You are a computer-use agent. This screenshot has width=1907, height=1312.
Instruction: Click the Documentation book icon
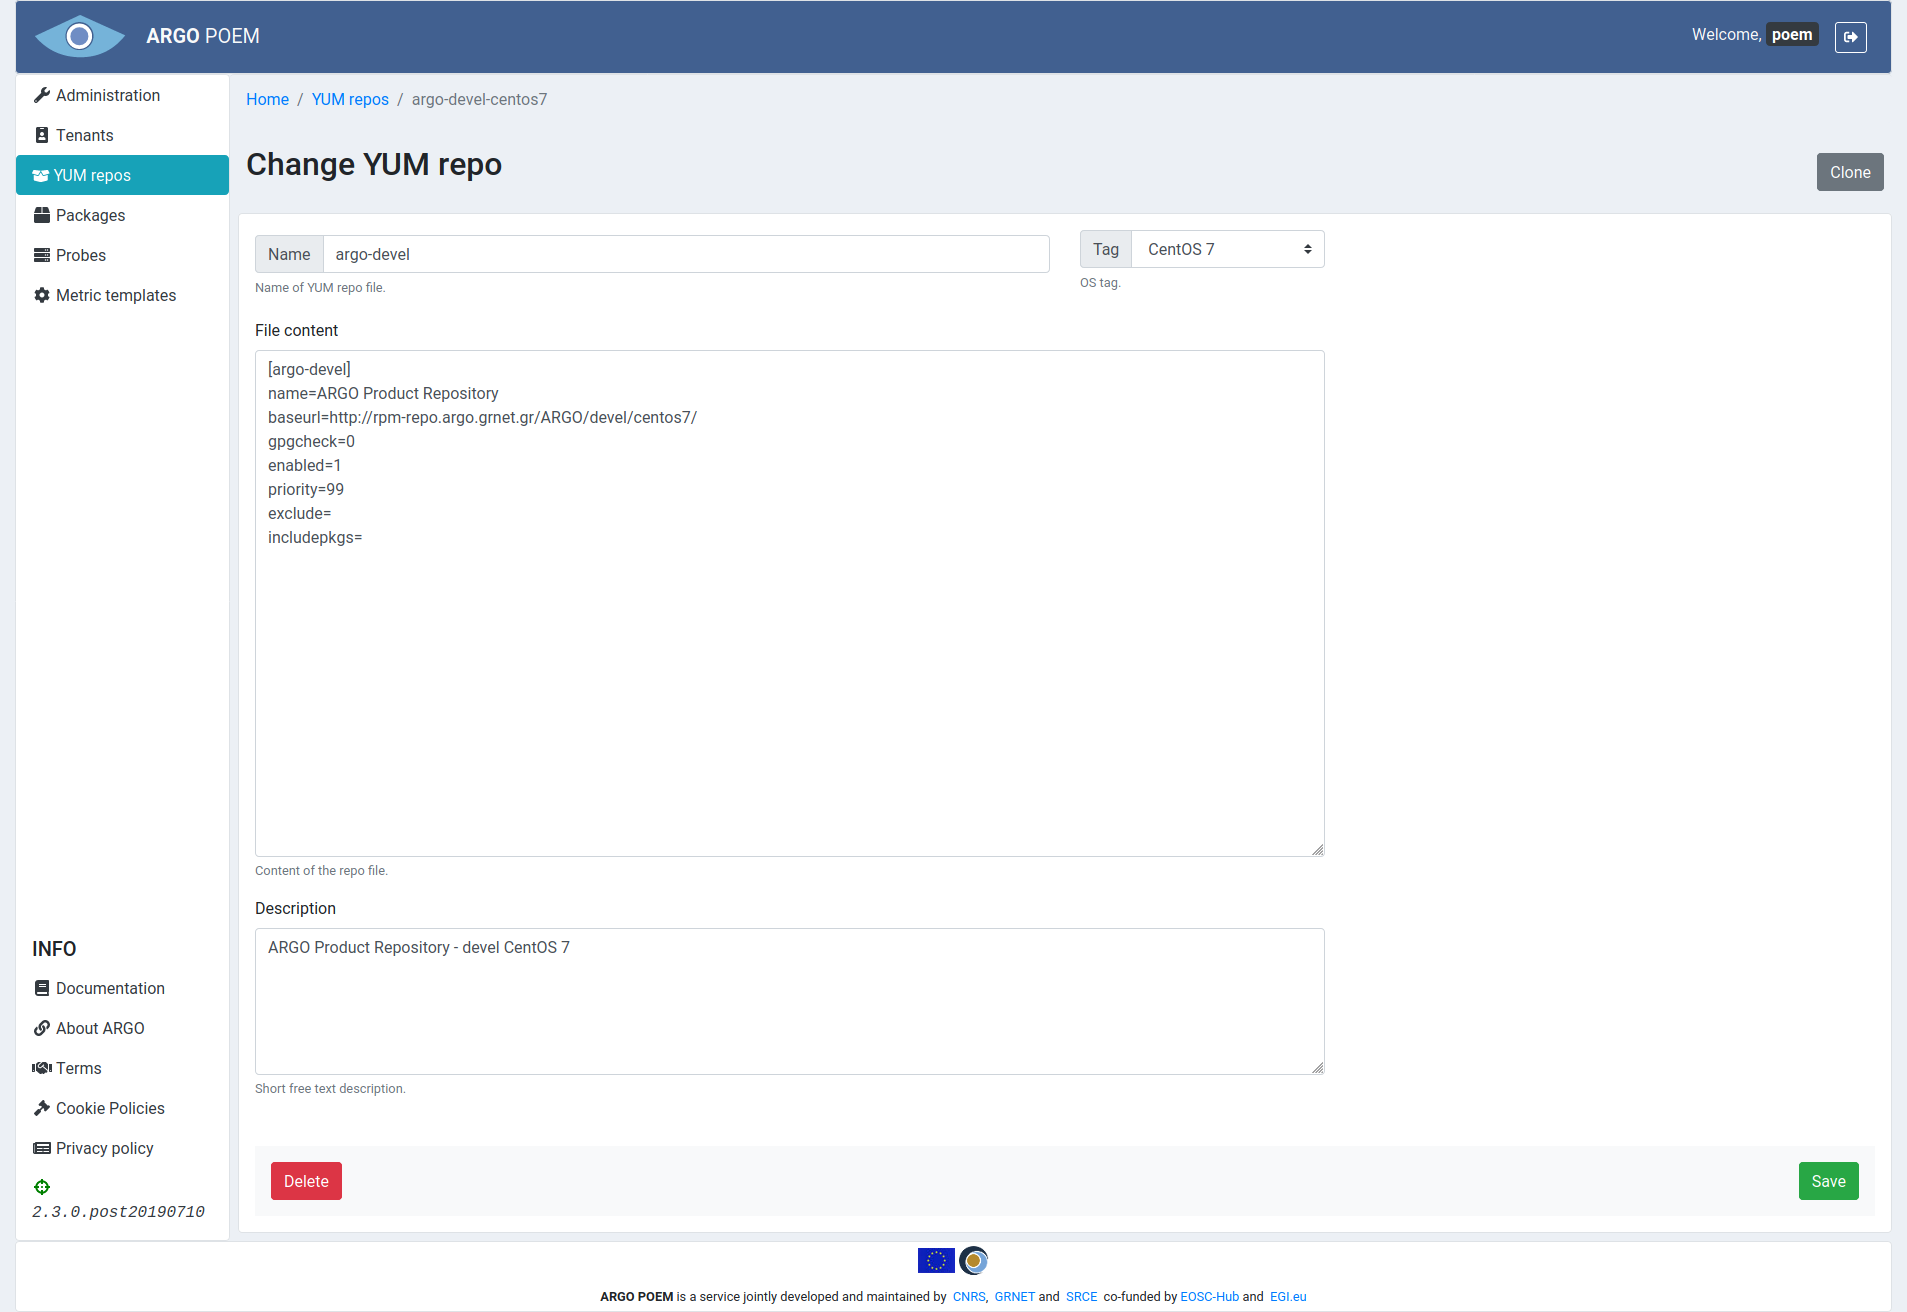42,988
